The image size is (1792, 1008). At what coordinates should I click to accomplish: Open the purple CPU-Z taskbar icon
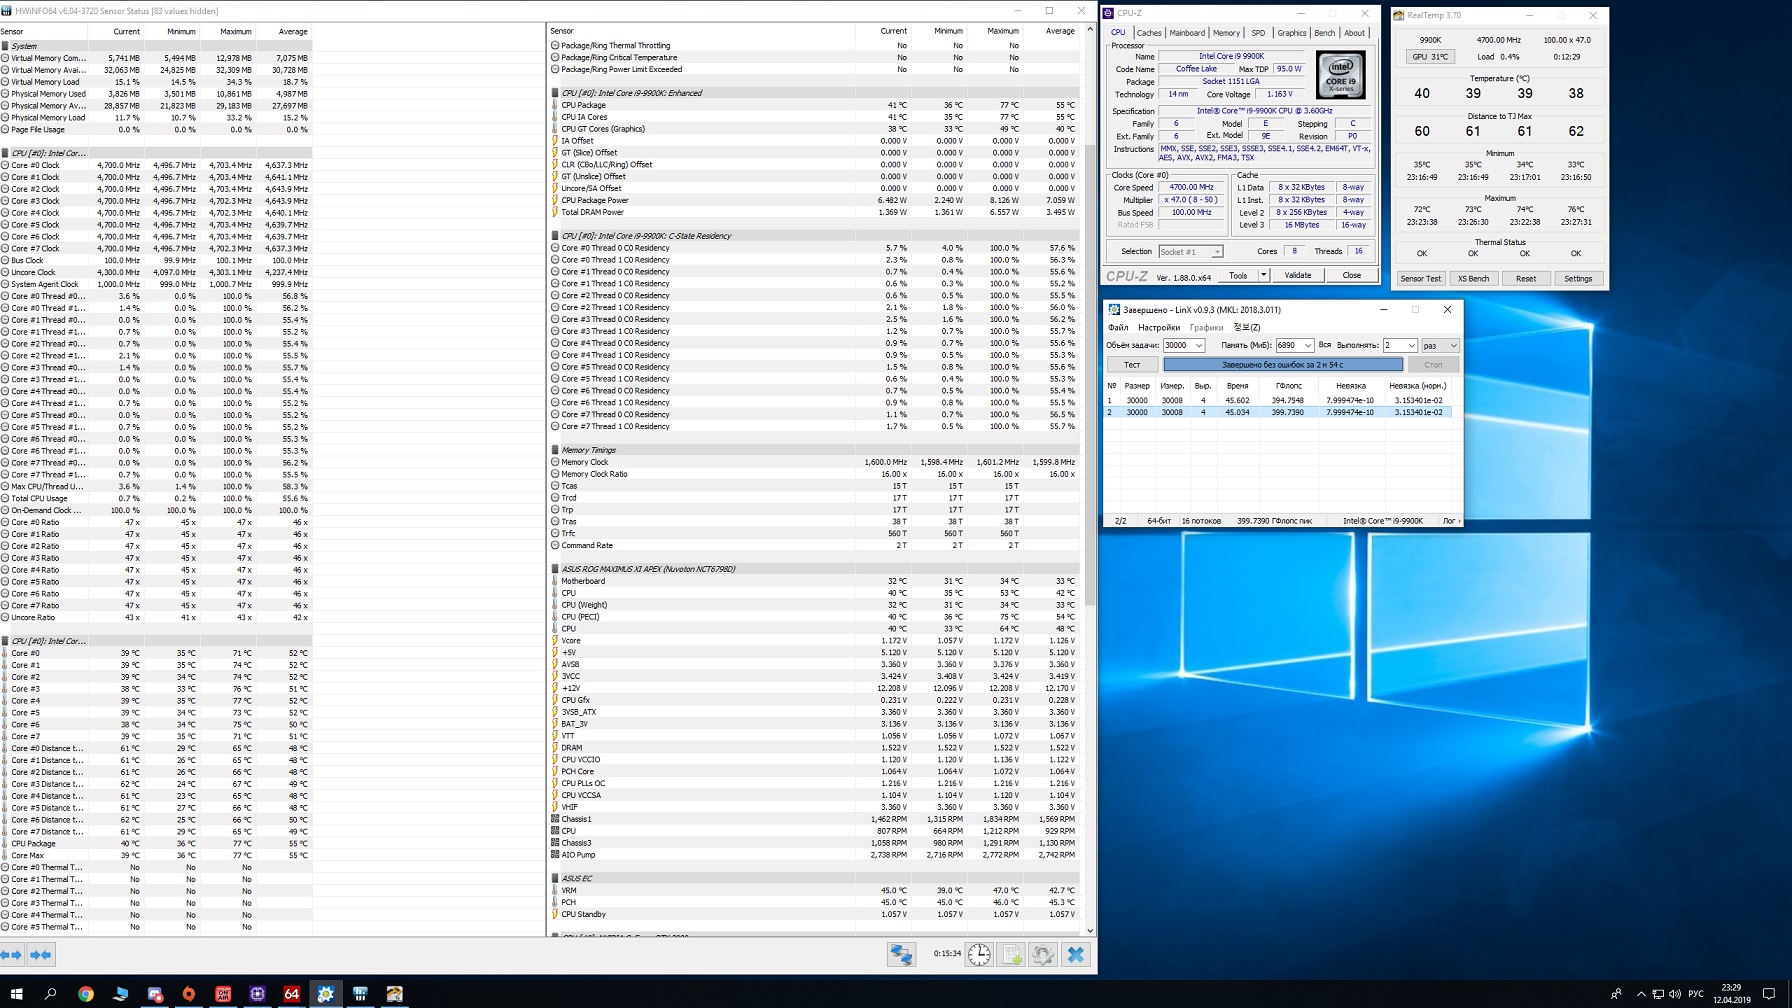257,994
